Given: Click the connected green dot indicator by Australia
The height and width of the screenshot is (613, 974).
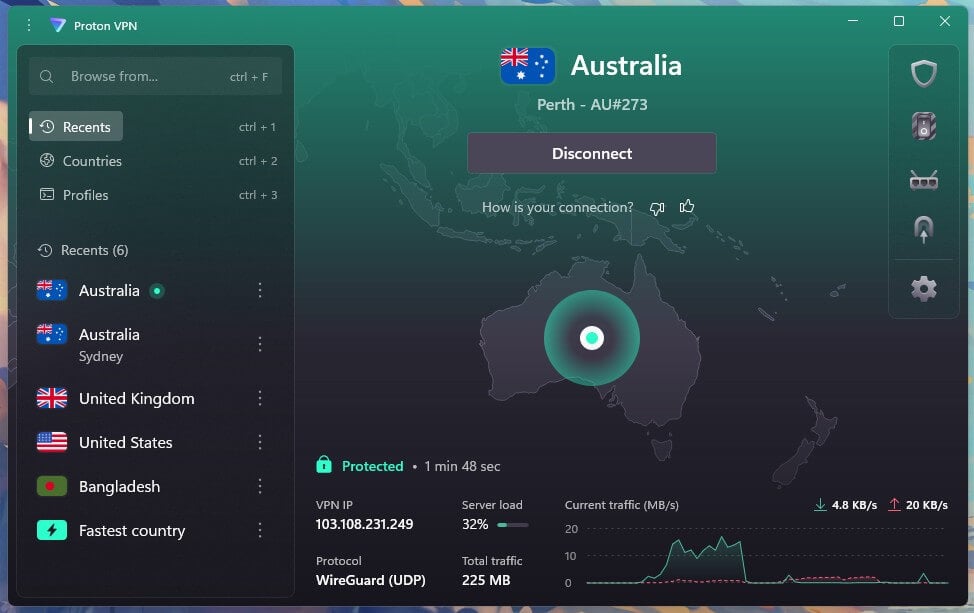Looking at the screenshot, I should [x=157, y=291].
